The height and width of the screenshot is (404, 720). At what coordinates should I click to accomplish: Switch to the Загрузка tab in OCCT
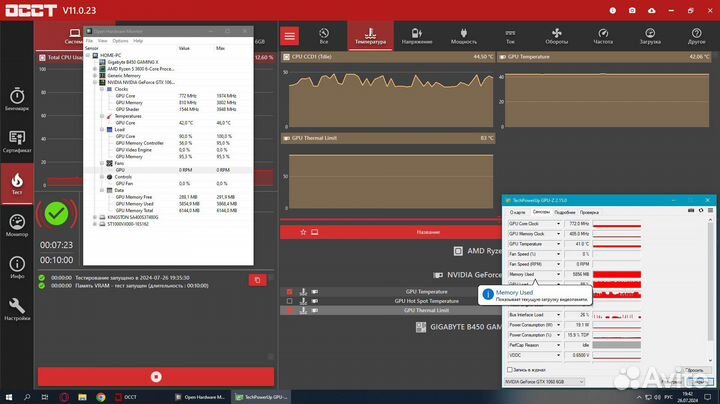pyautogui.click(x=650, y=36)
